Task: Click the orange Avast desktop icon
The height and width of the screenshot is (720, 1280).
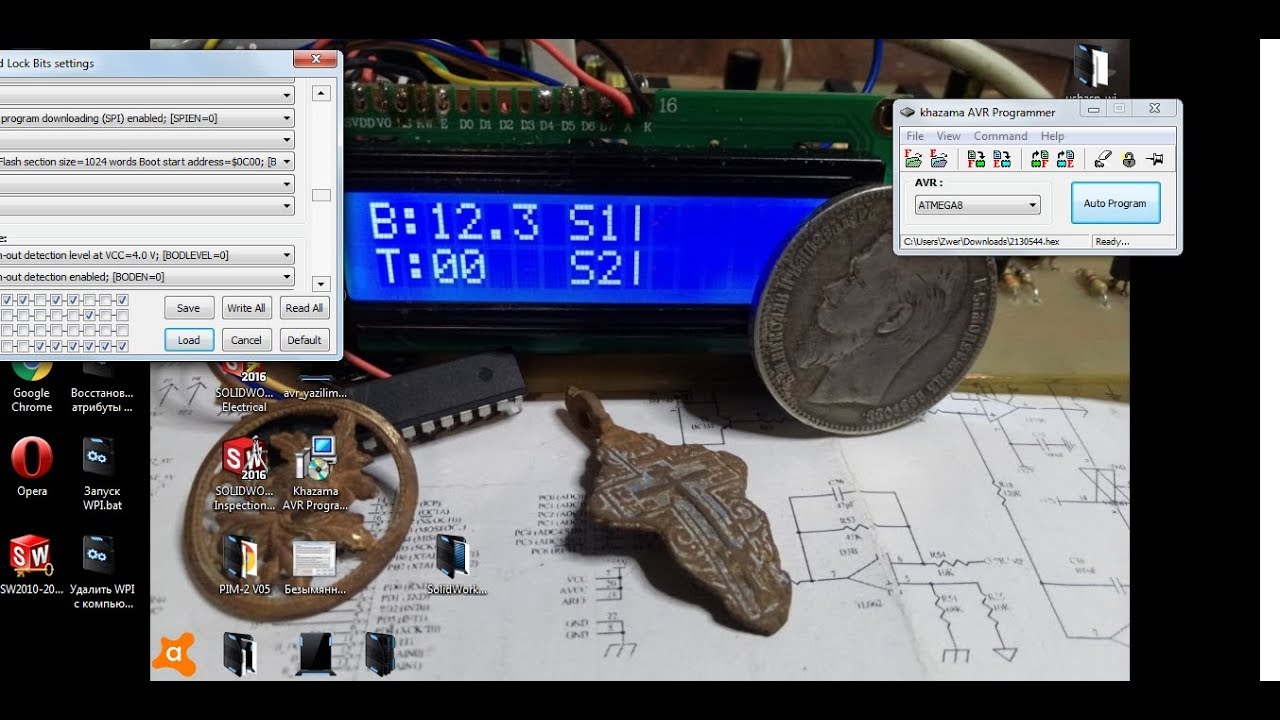Action: point(174,654)
